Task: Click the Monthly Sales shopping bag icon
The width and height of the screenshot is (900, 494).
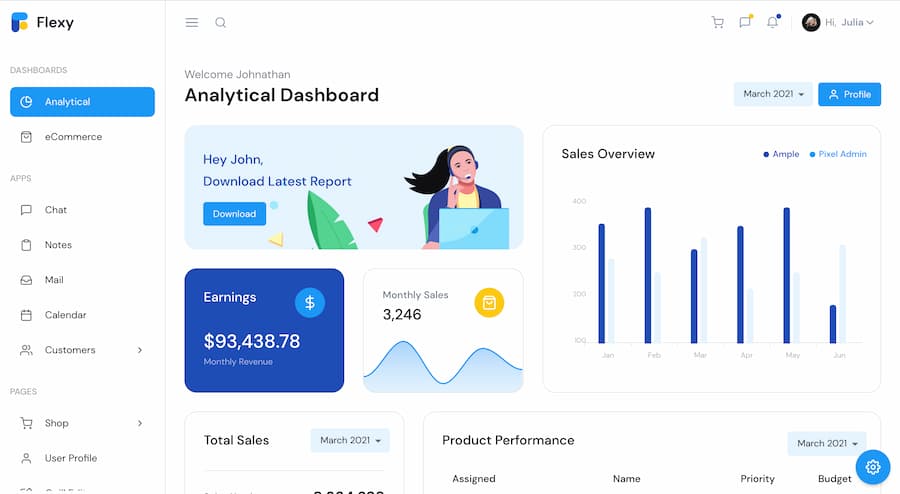Action: pyautogui.click(x=488, y=302)
